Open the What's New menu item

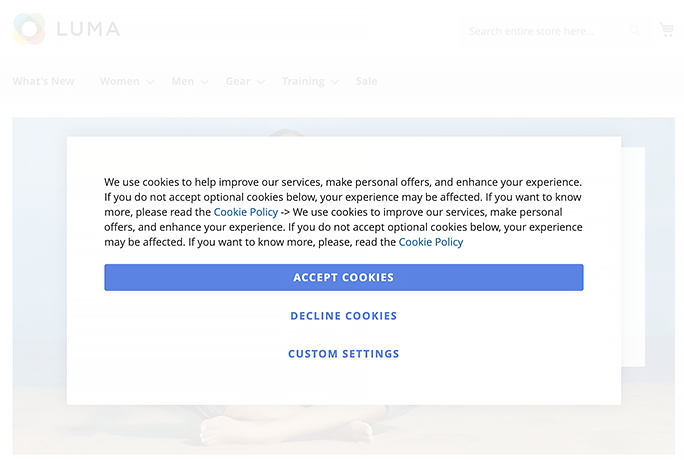click(43, 81)
